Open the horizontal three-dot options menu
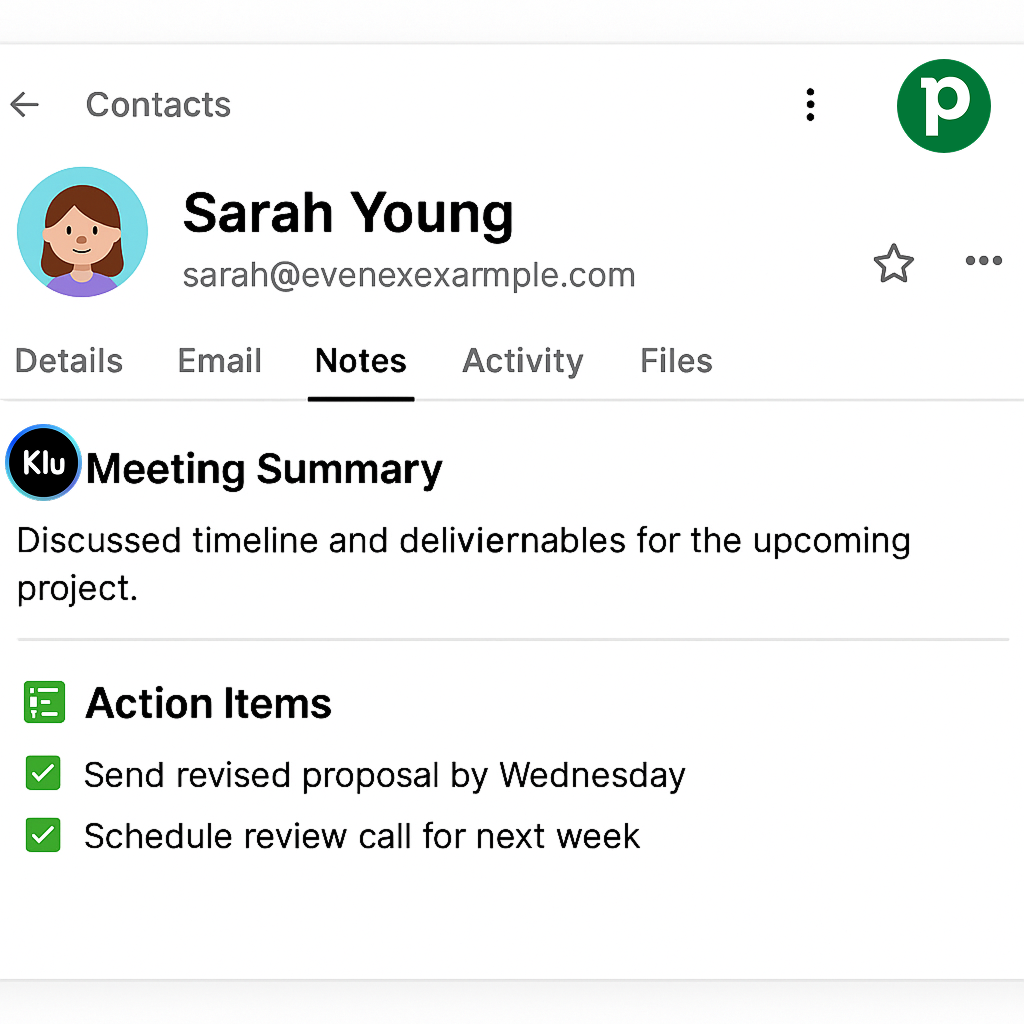 983,261
